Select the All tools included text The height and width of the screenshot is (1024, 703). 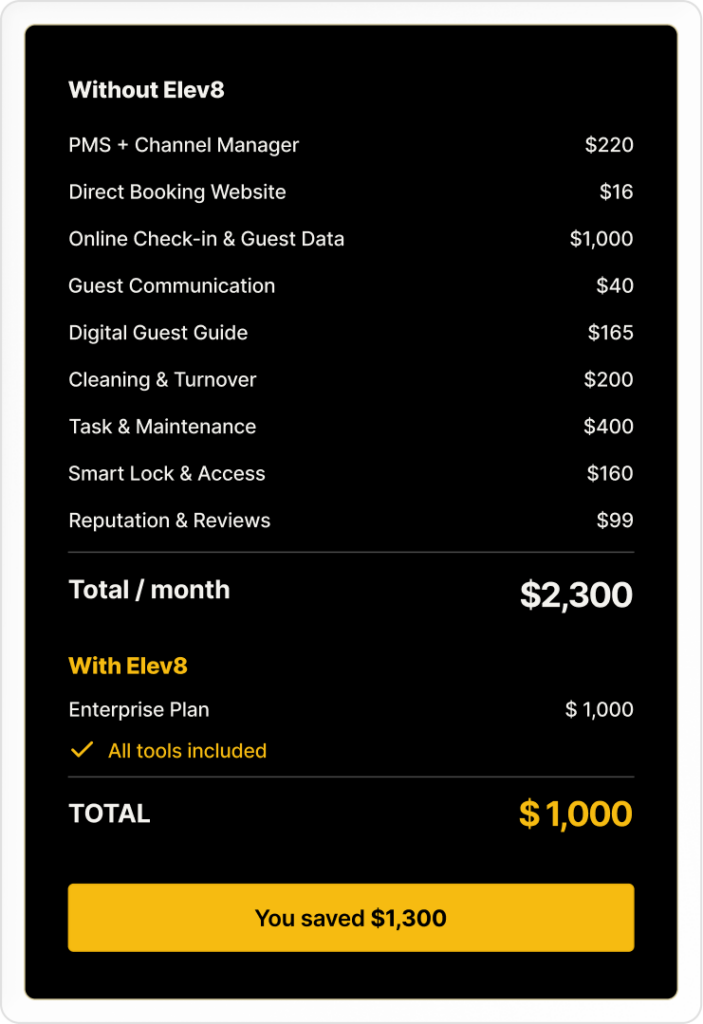pyautogui.click(x=187, y=751)
